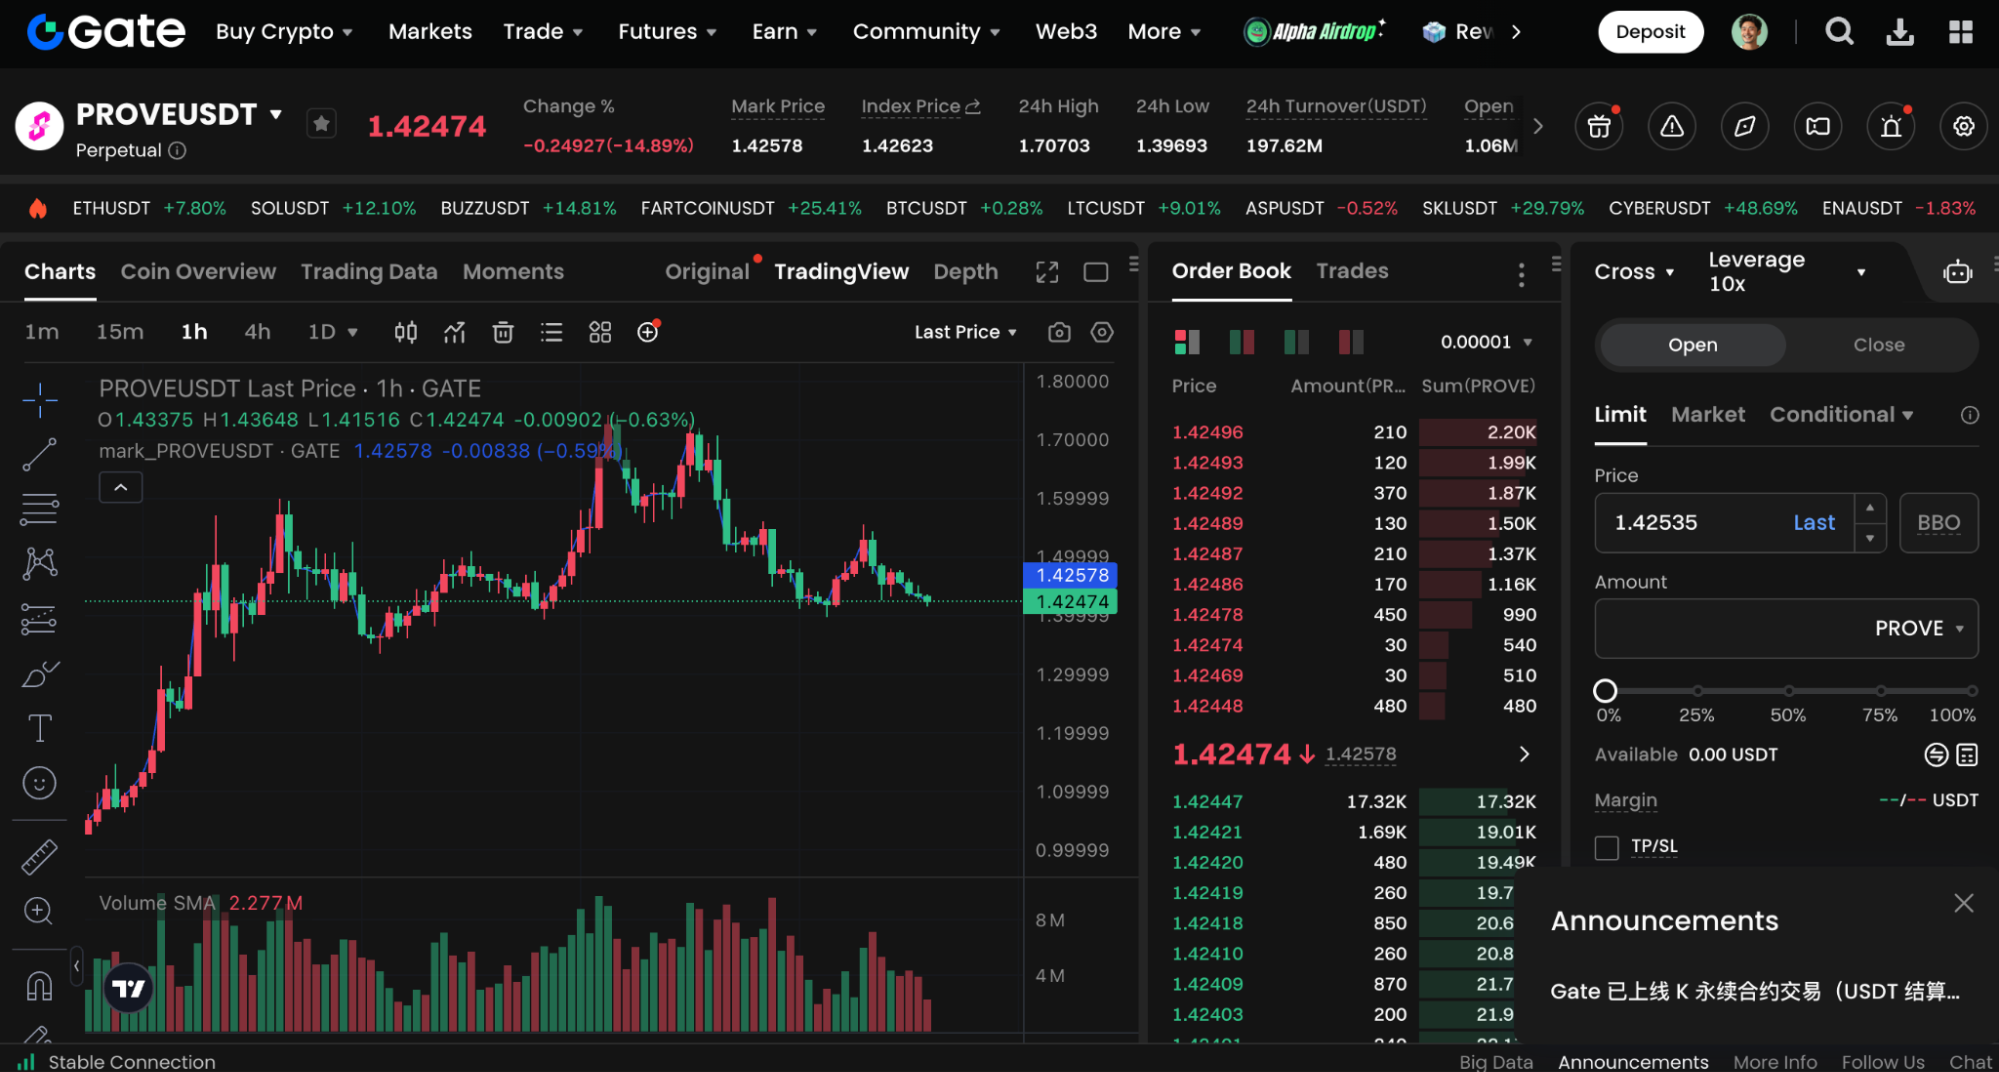
Task: Select the 4h timeframe
Action: tap(257, 332)
